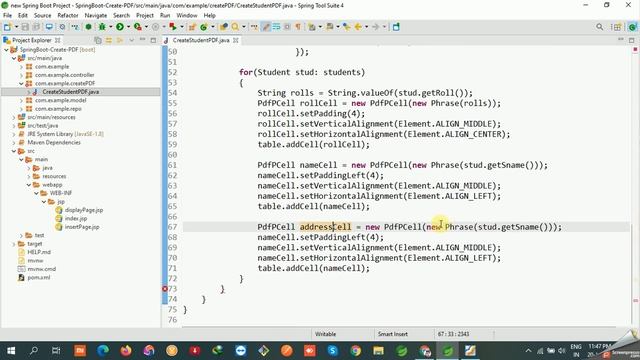Click the Run with coverage icon
Image resolution: width=640 pixels, height=360 pixels.
point(138,27)
